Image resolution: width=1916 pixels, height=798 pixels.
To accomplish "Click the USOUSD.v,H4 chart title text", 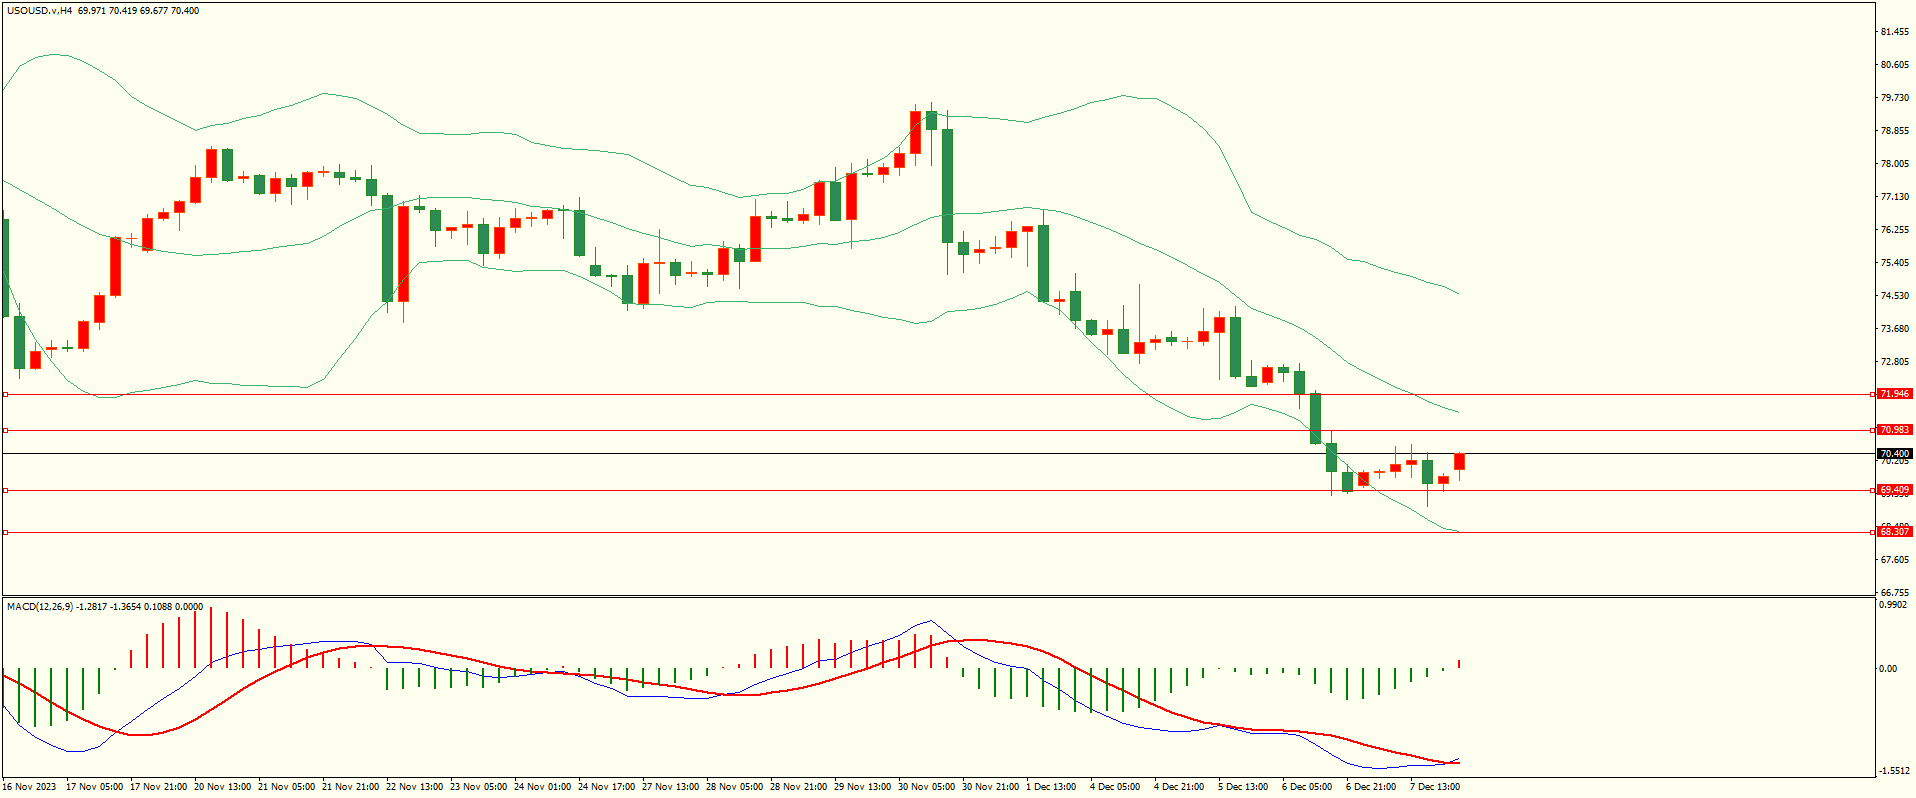I will pyautogui.click(x=40, y=11).
